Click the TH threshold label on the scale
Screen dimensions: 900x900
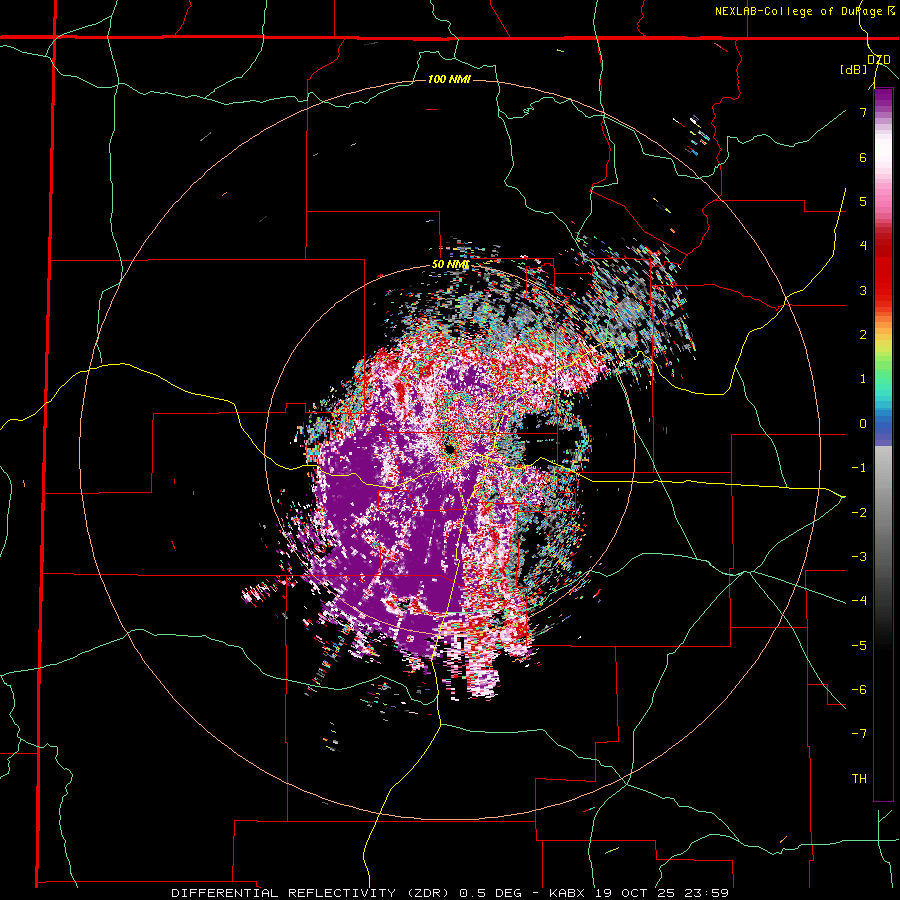point(859,778)
